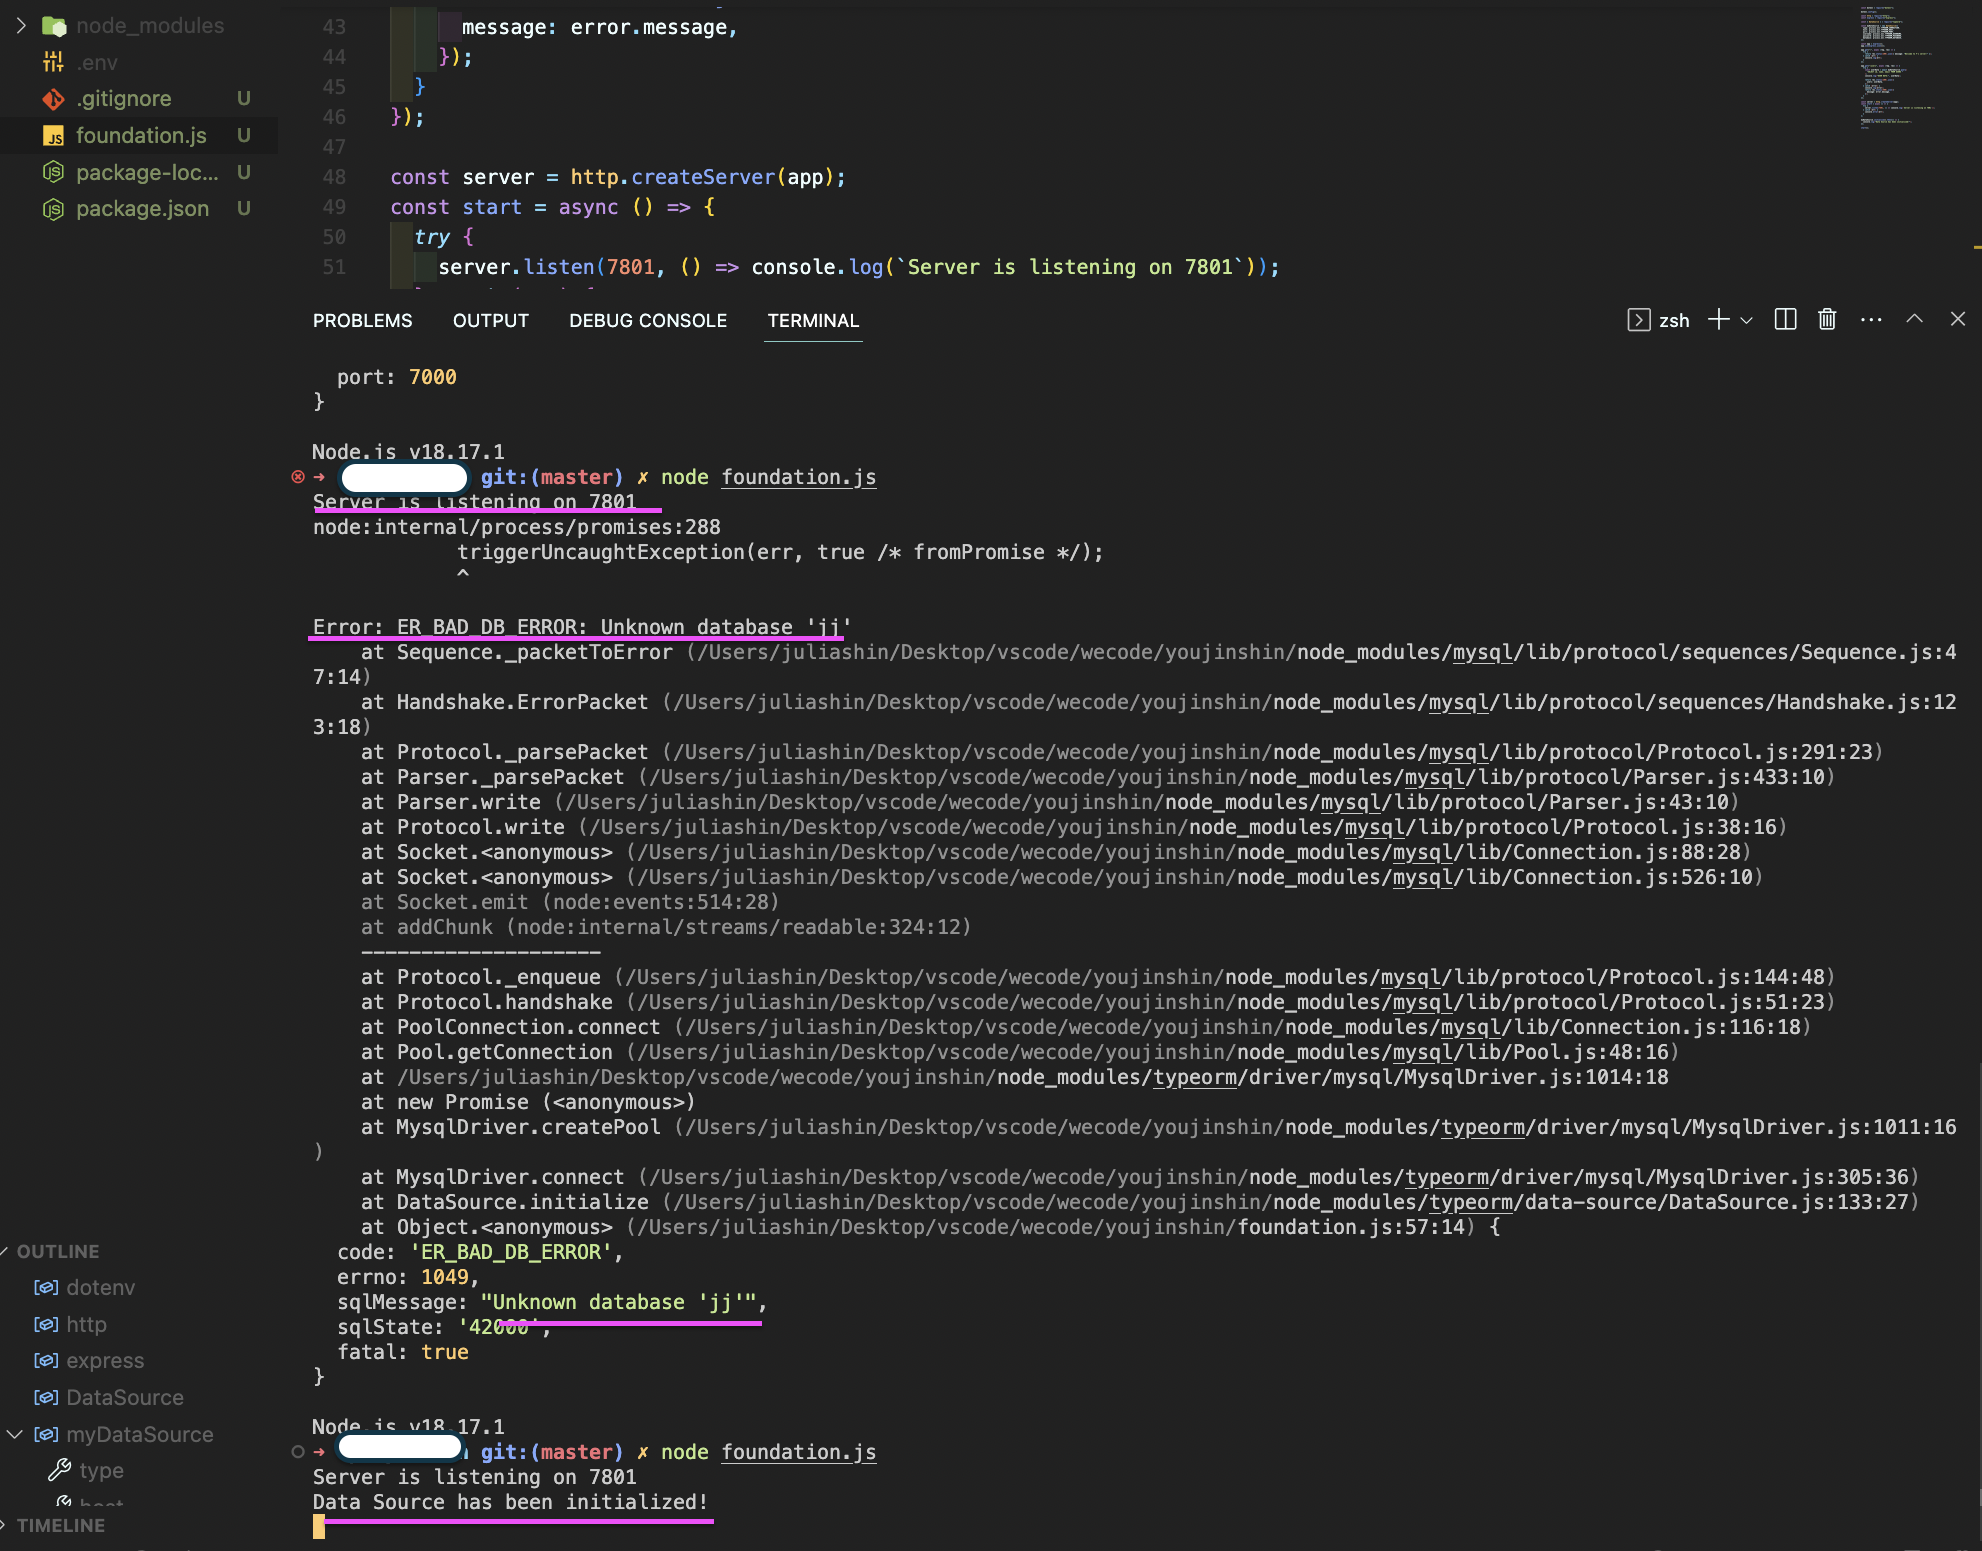
Task: Click the split terminal icon
Action: (1785, 319)
